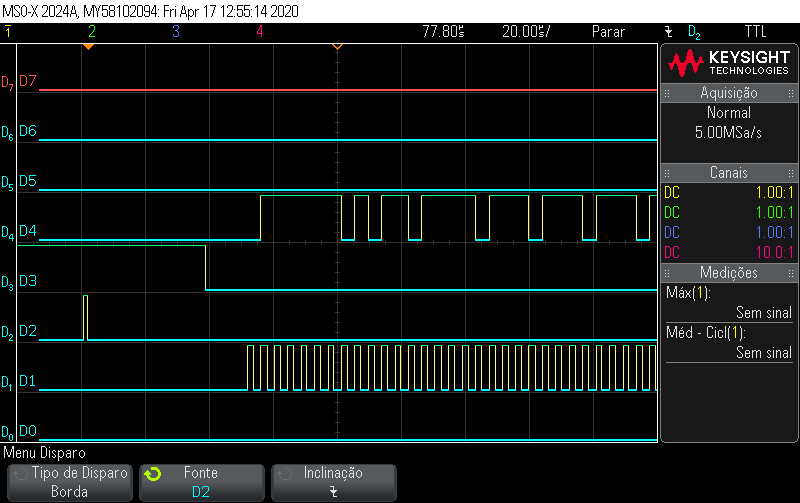The height and width of the screenshot is (503, 800).
Task: Click the blue DC 1.00:1 channel row
Action: [729, 233]
